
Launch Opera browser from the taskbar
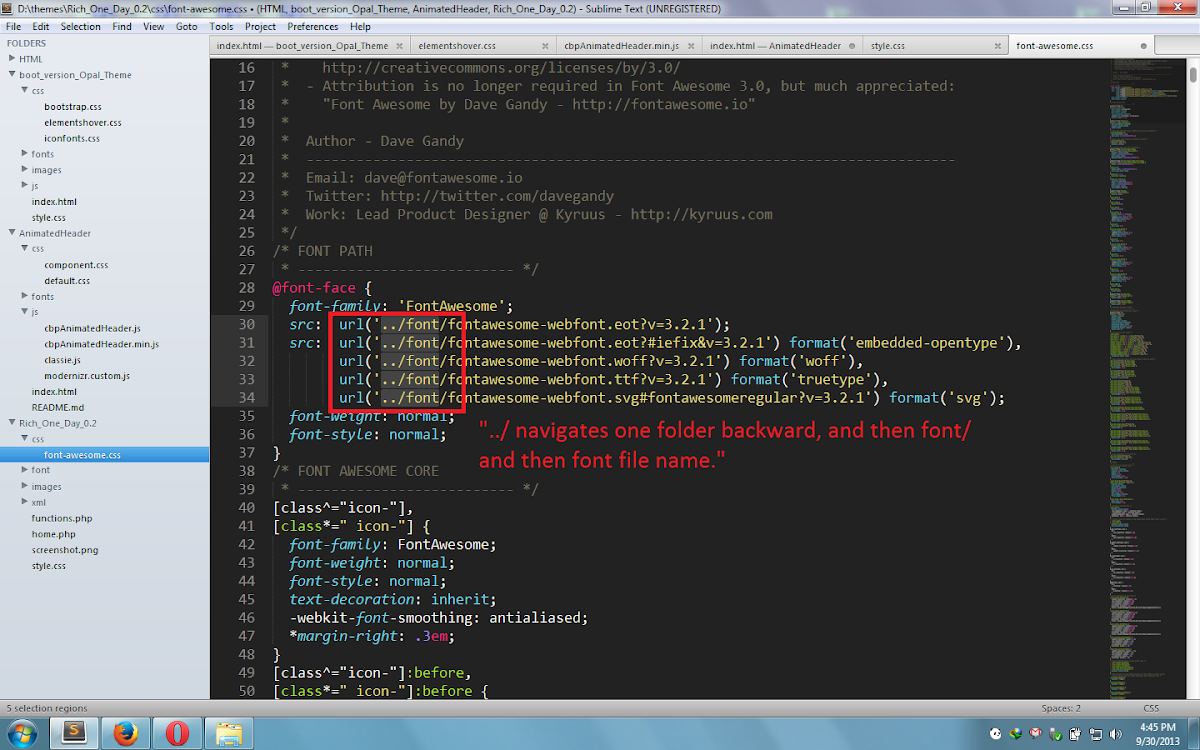(x=178, y=733)
